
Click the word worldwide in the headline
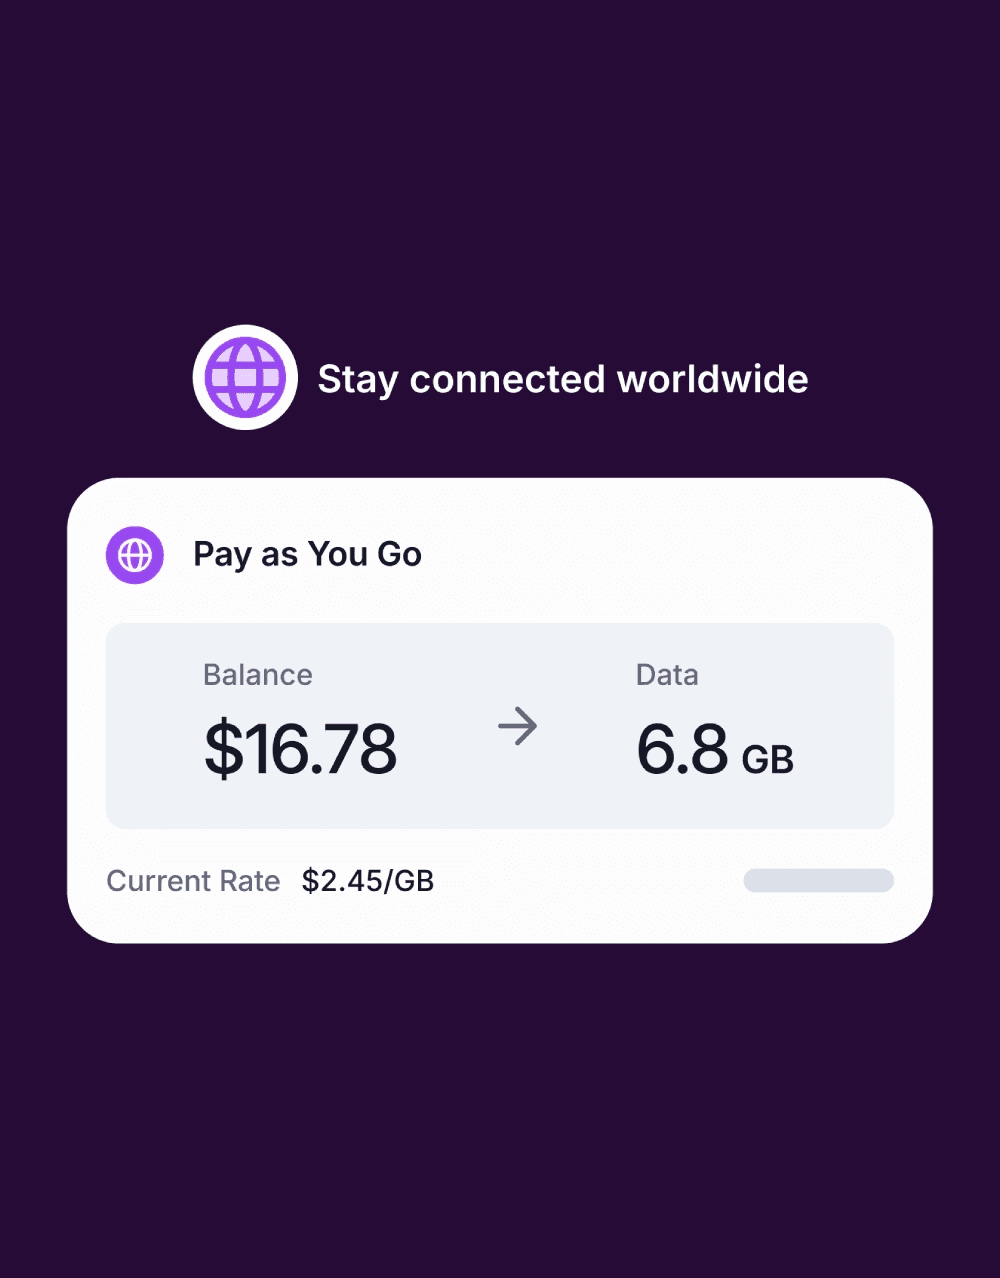pyautogui.click(x=713, y=379)
